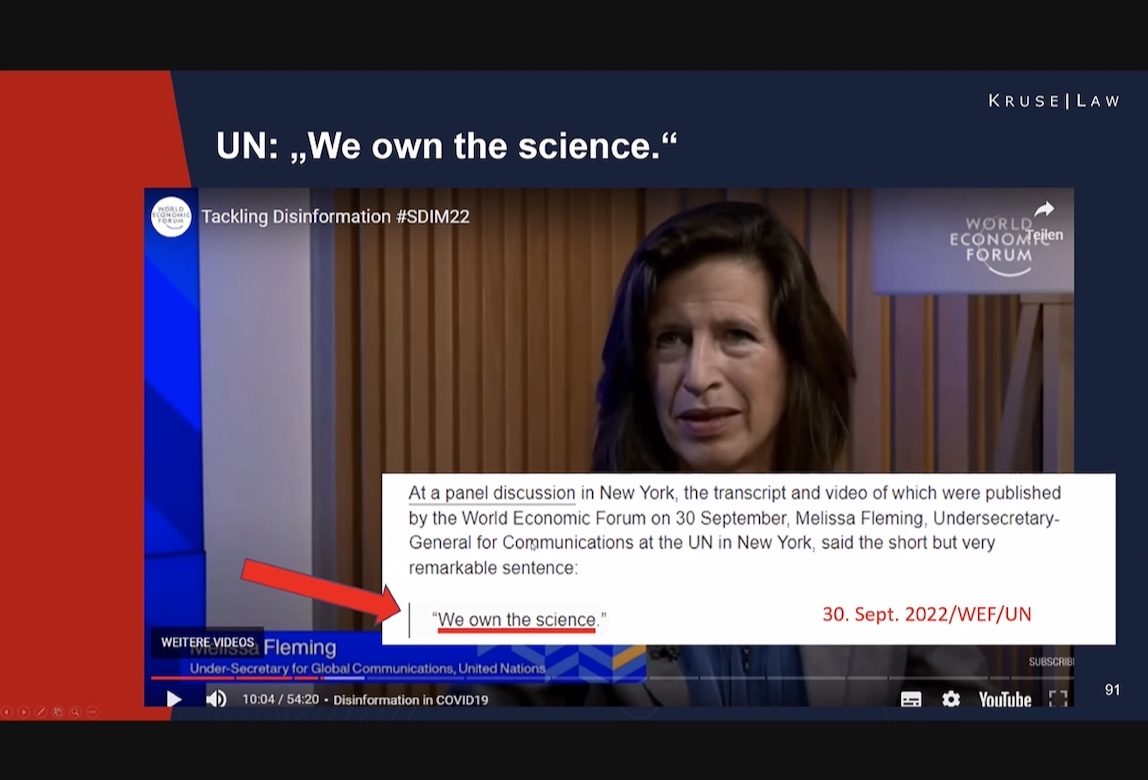1148x780 pixels.
Task: Click the Teilen share arrow icon
Action: (x=1044, y=210)
